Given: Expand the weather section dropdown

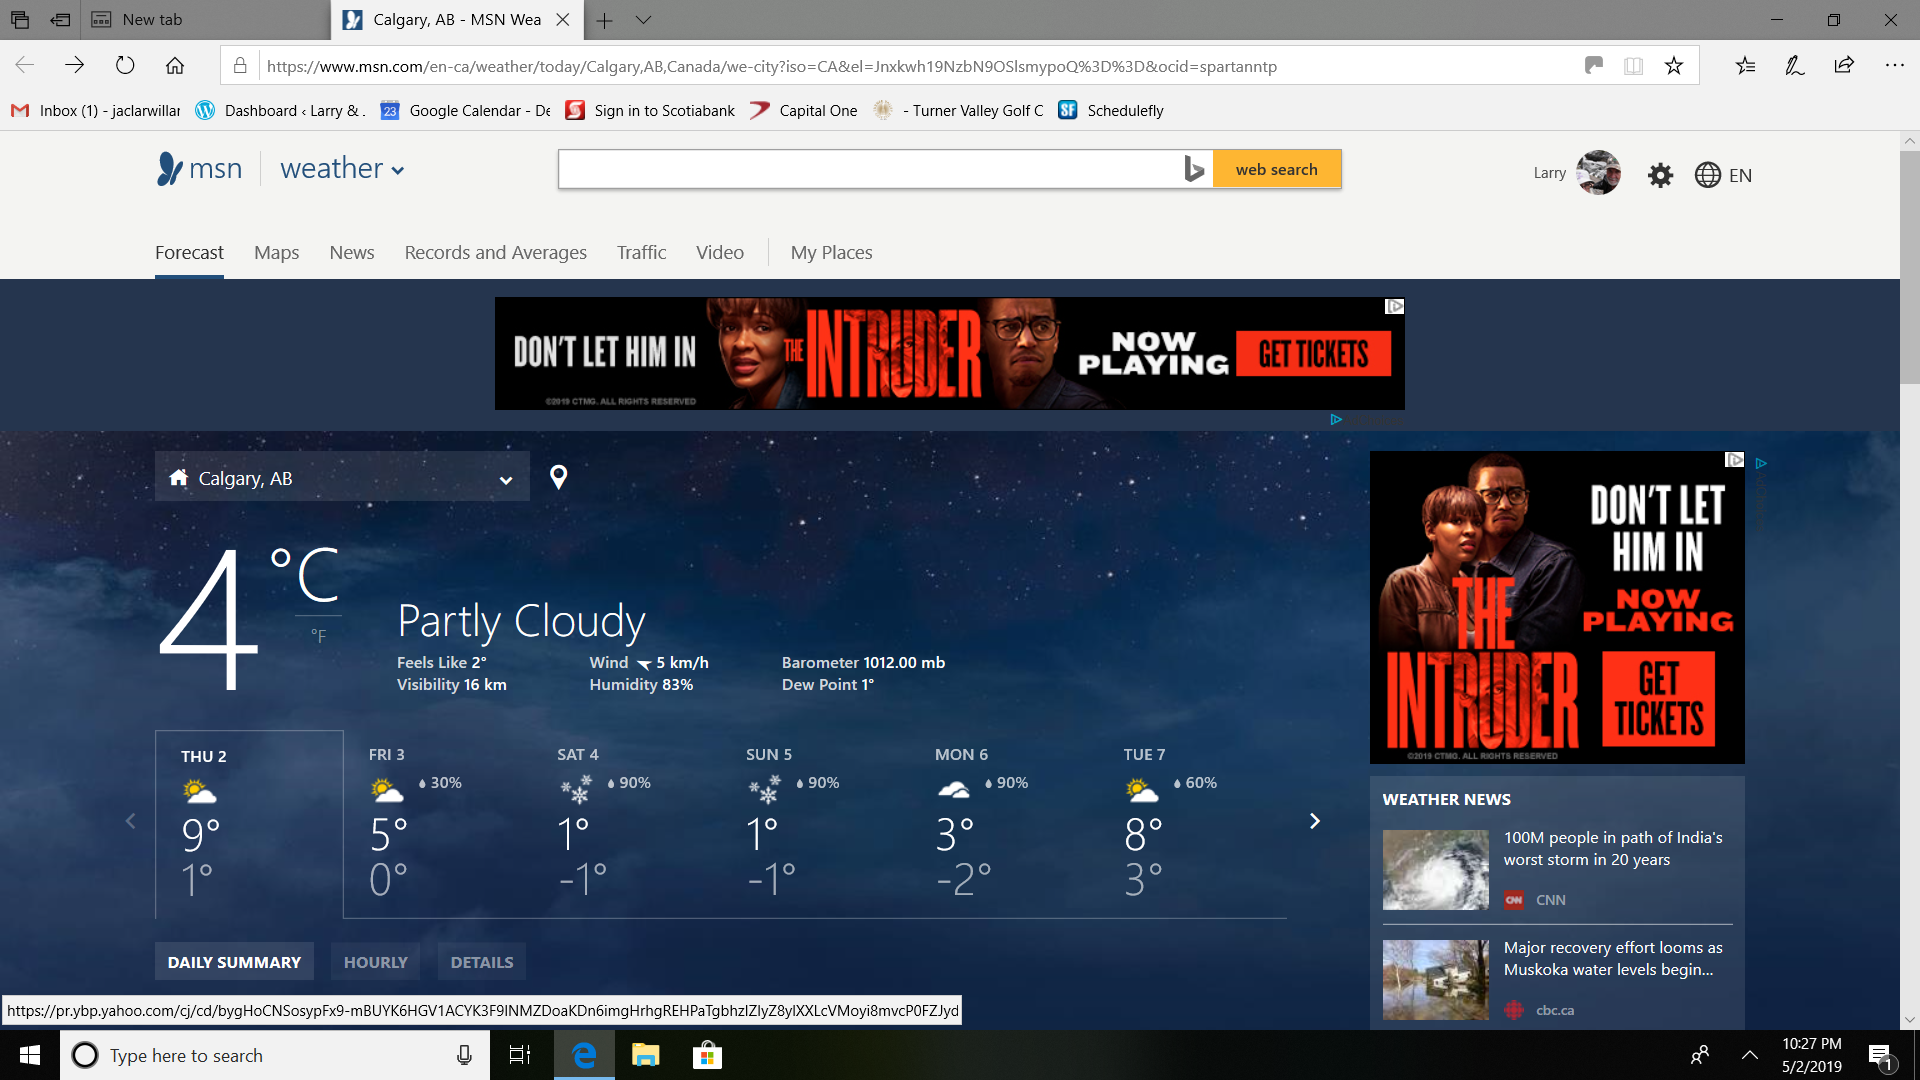Looking at the screenshot, I should [x=398, y=171].
